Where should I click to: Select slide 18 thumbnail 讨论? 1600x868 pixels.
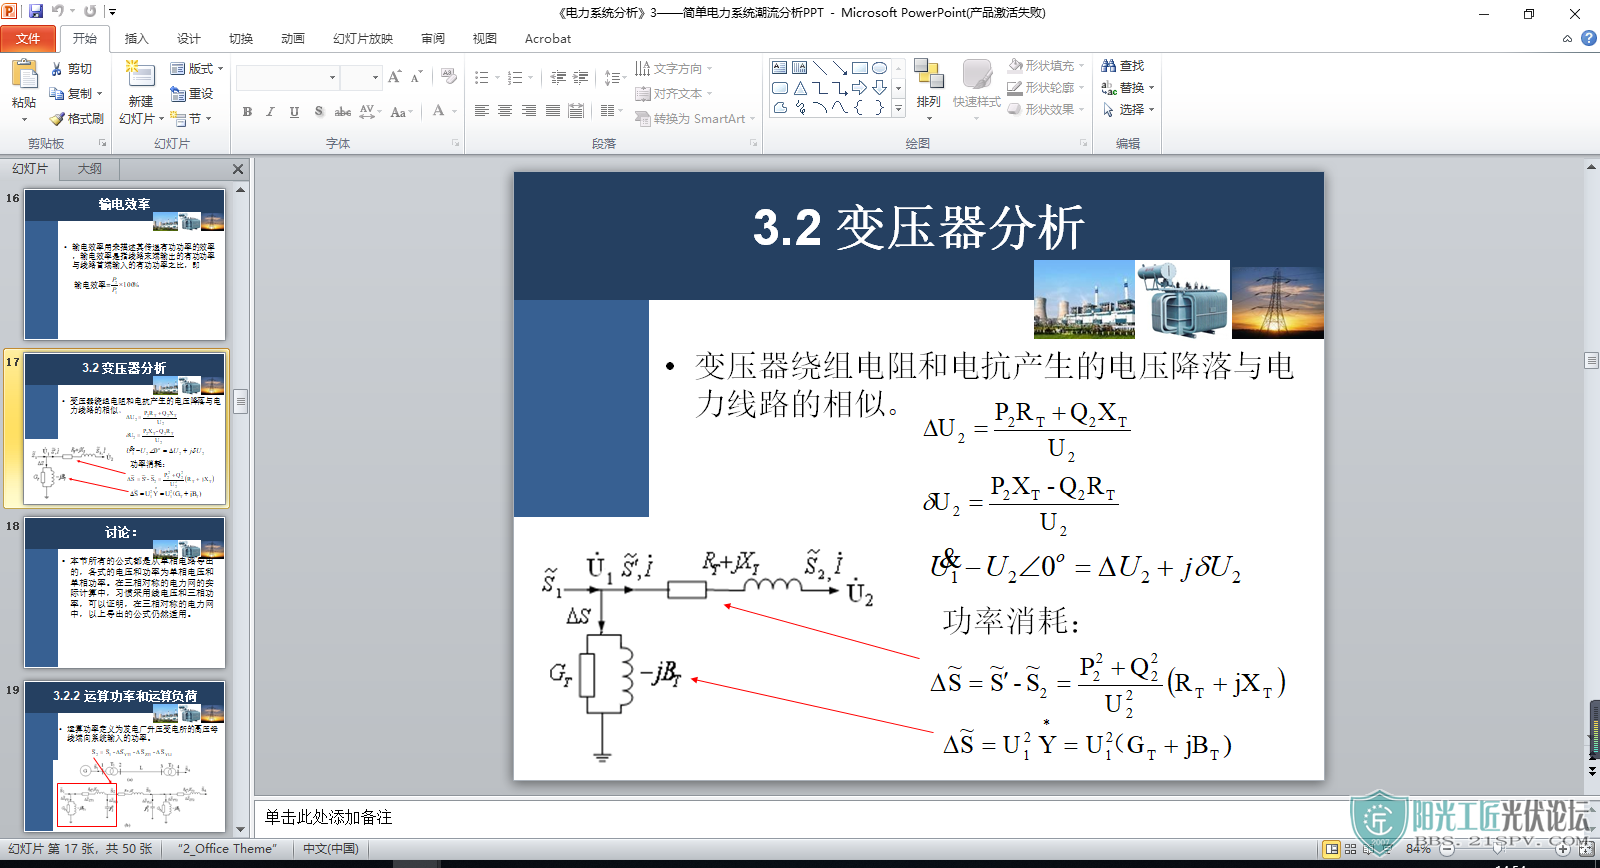125,593
